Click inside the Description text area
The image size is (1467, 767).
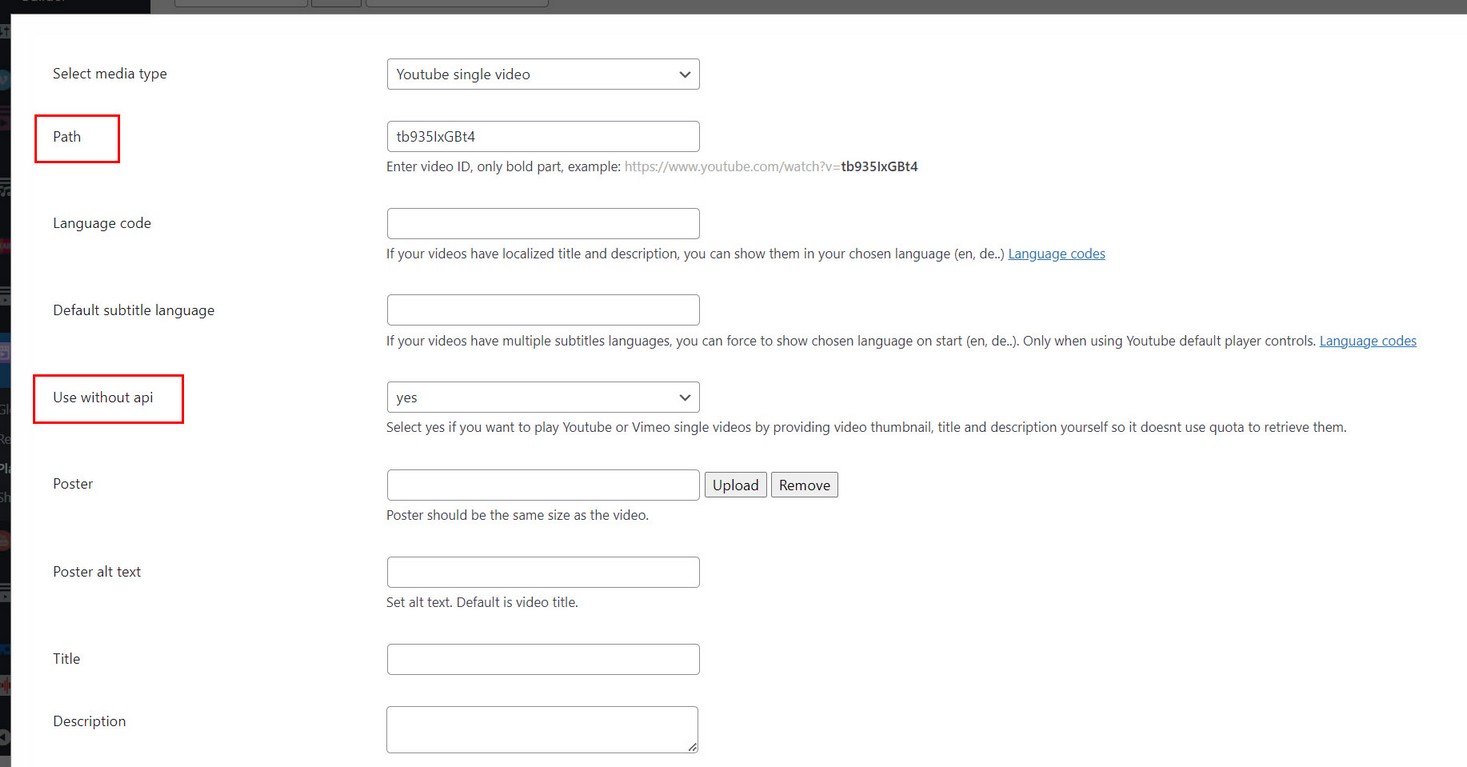[x=540, y=729]
